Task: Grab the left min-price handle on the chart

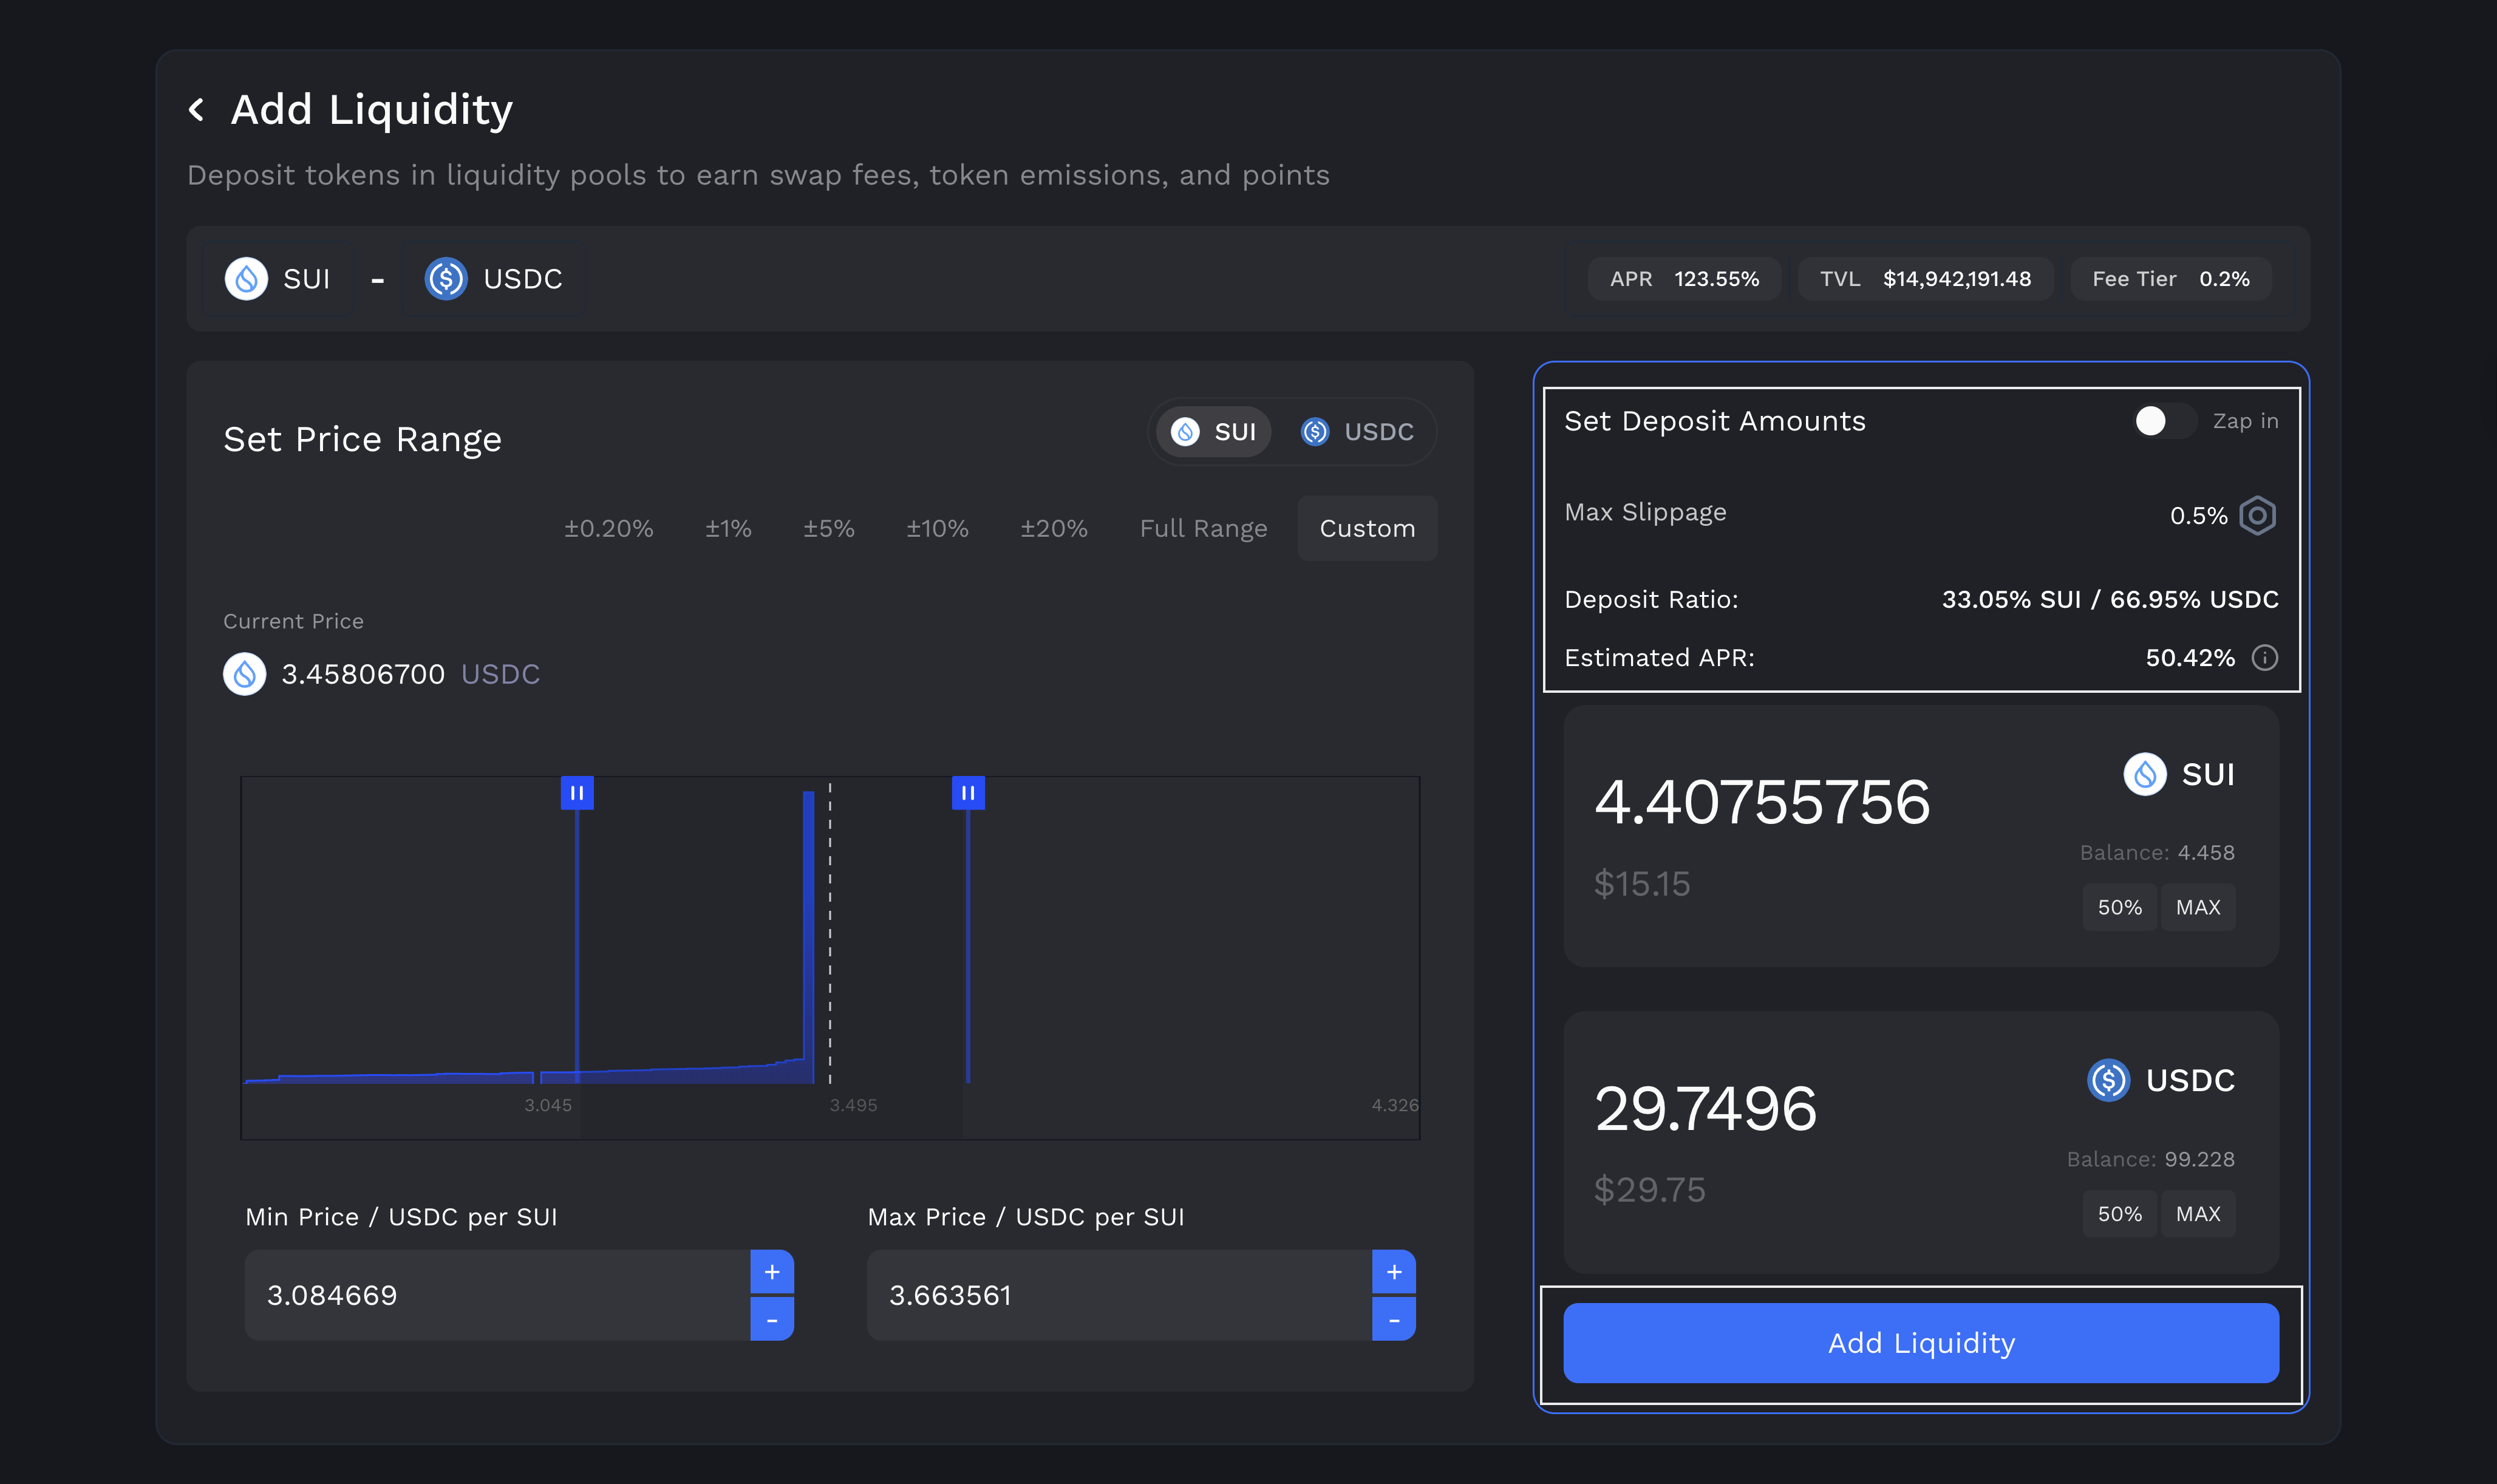Action: tap(577, 793)
